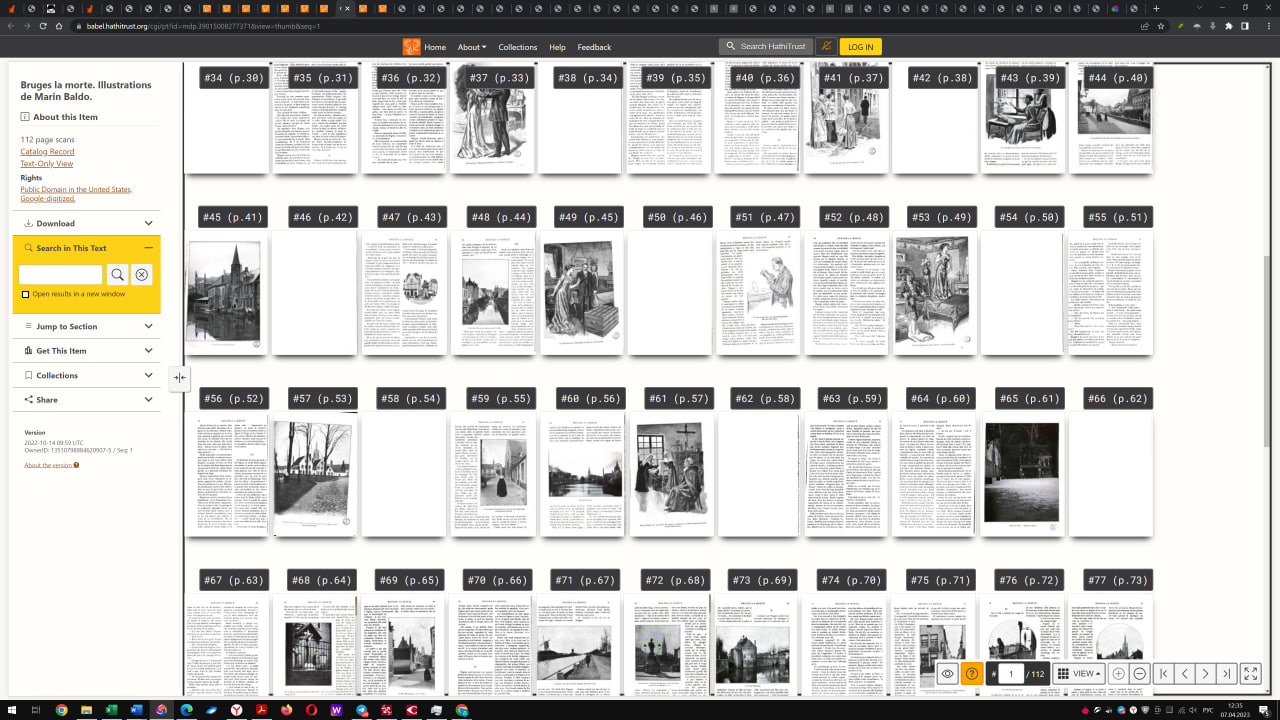The width and height of the screenshot is (1280, 720).
Task: Expand the Share panel
Action: pos(88,399)
